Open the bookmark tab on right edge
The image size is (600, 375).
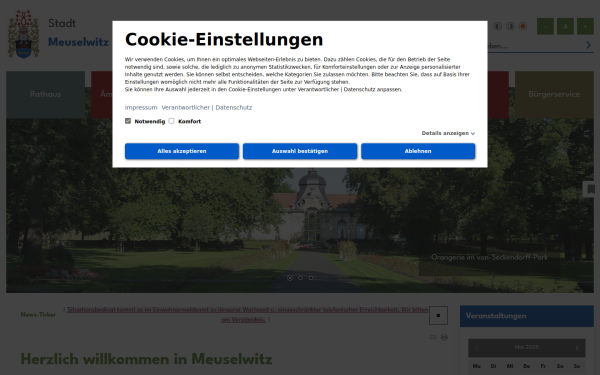(591, 189)
